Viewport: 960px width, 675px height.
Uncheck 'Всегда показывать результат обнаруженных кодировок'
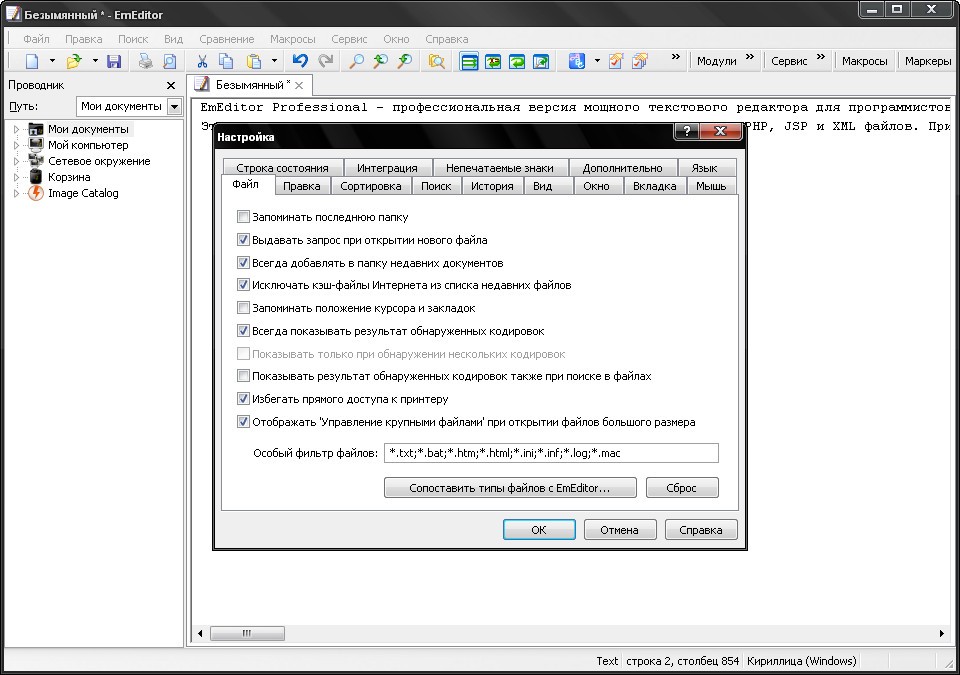pos(243,331)
